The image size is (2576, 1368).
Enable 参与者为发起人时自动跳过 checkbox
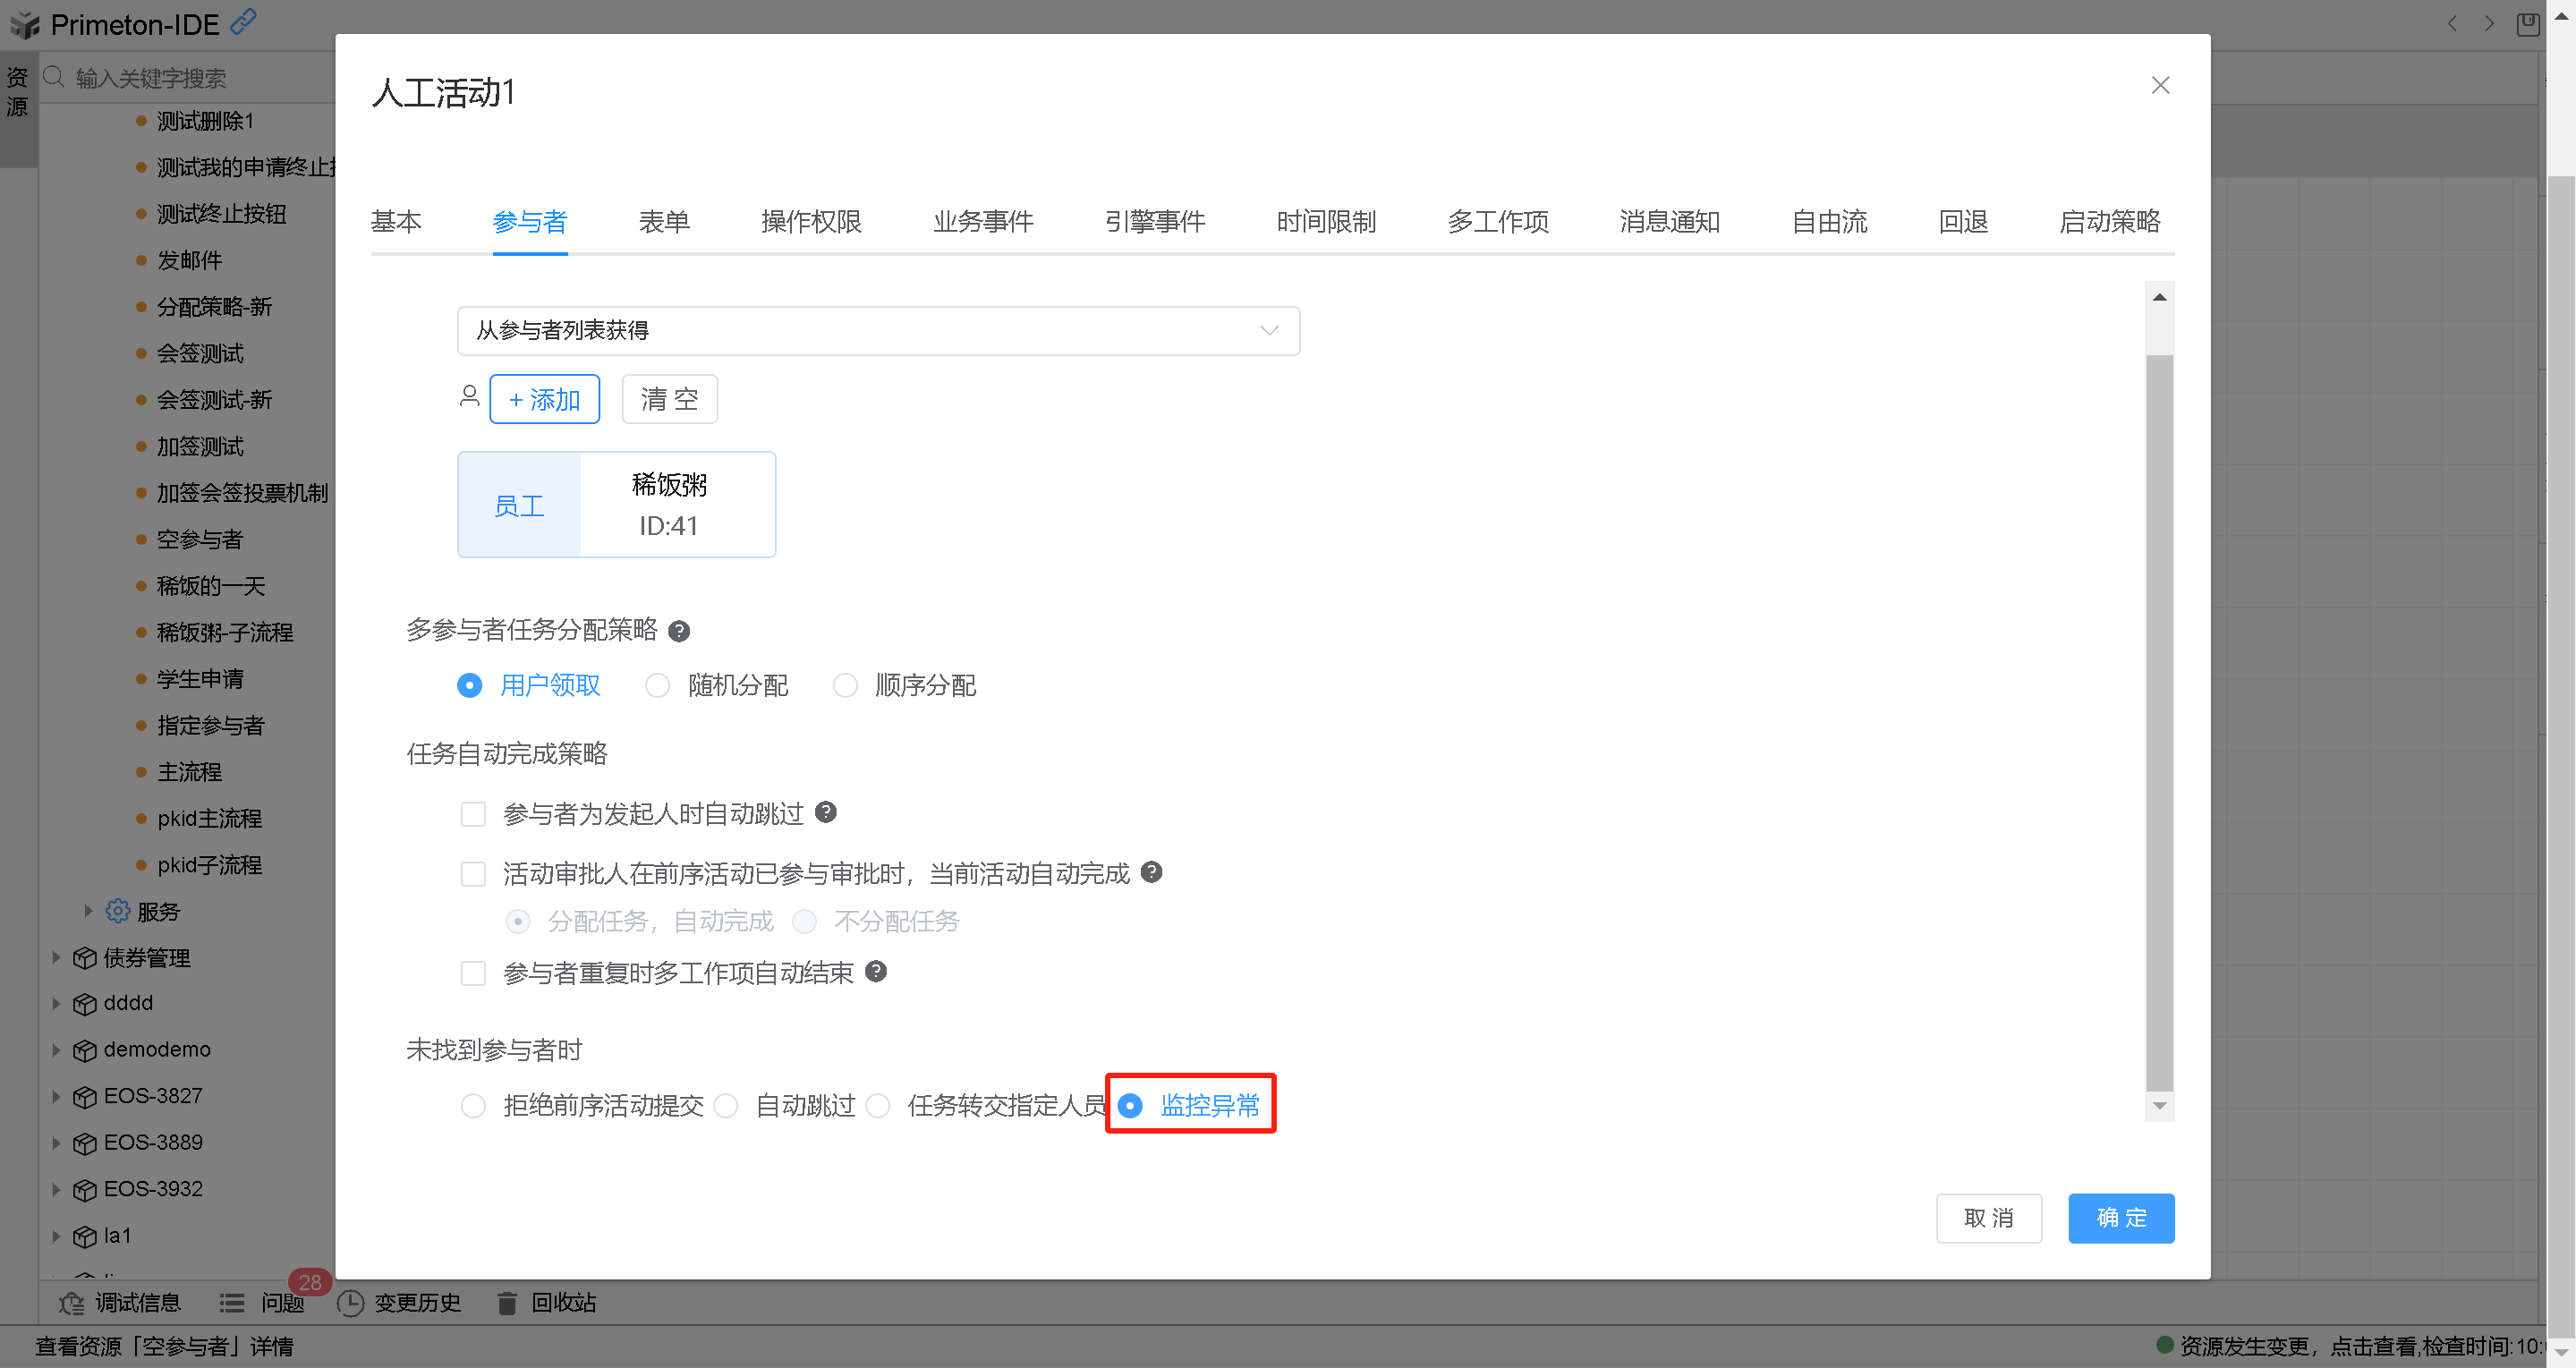pyautogui.click(x=473, y=814)
